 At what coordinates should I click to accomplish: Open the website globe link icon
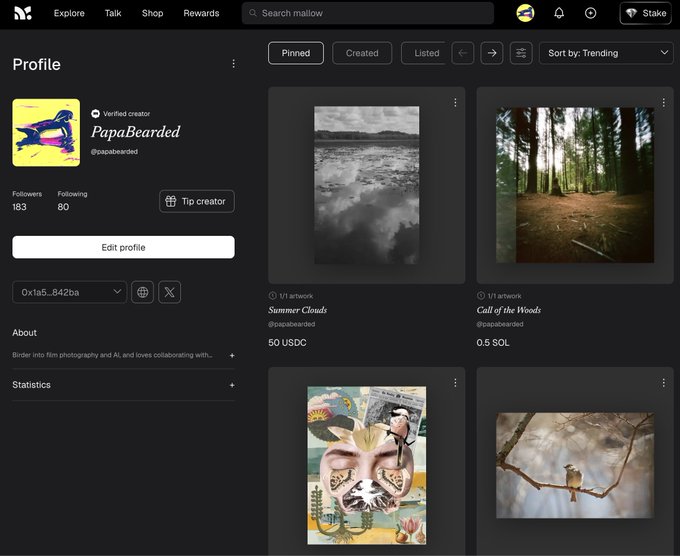(x=142, y=292)
